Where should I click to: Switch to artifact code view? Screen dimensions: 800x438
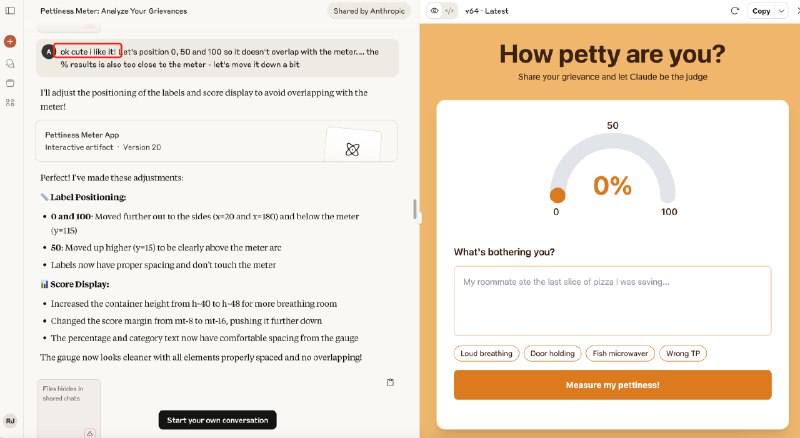[x=449, y=11]
